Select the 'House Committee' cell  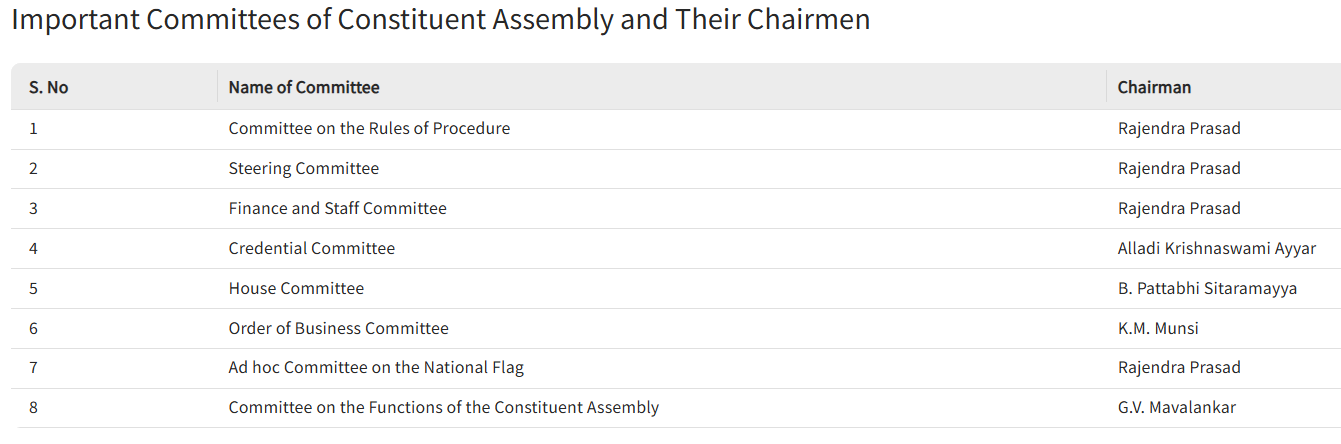pos(296,288)
